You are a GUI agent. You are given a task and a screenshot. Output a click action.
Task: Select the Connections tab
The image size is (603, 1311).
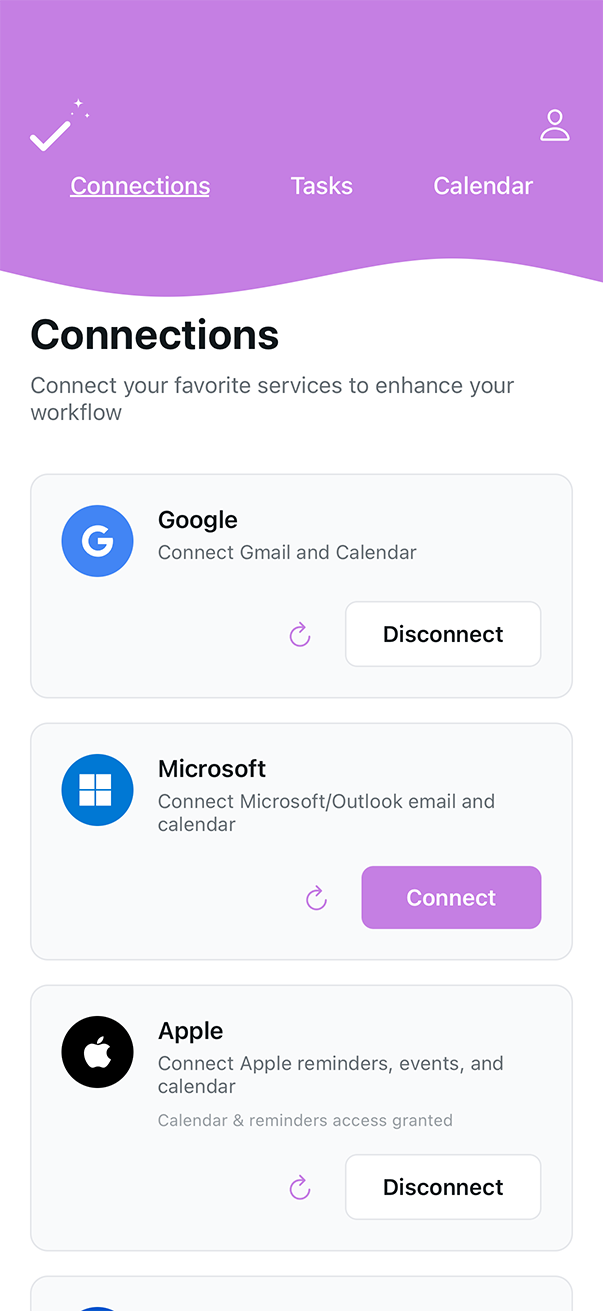pyautogui.click(x=140, y=186)
